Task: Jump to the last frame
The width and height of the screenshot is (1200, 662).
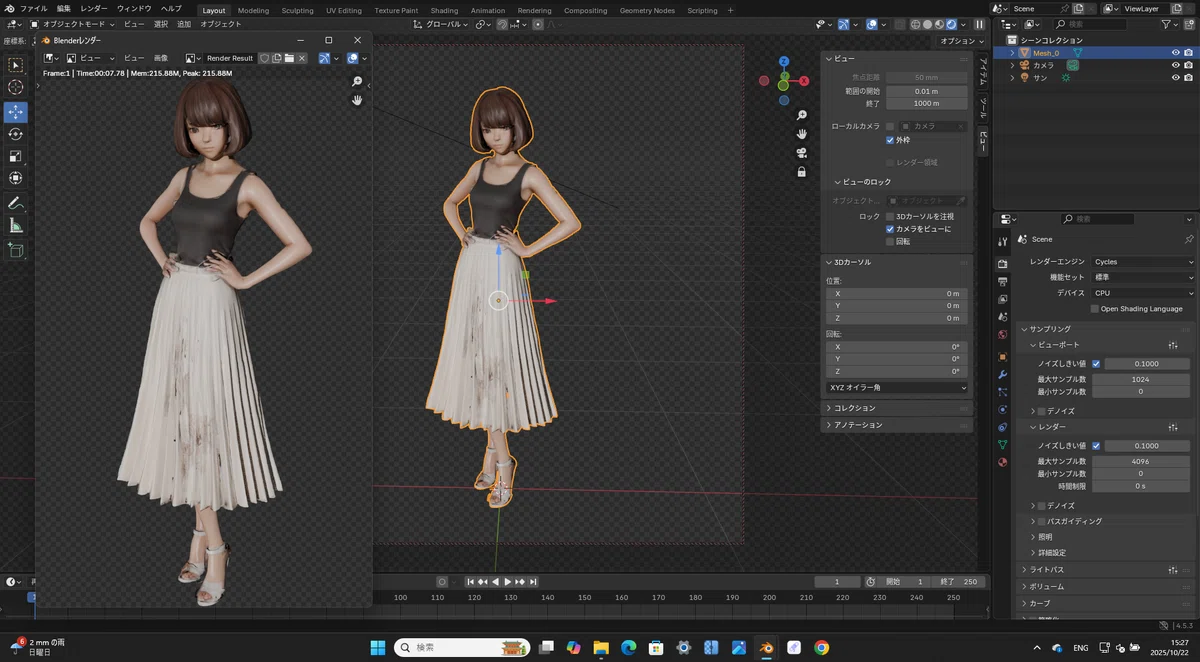Action: 533,582
